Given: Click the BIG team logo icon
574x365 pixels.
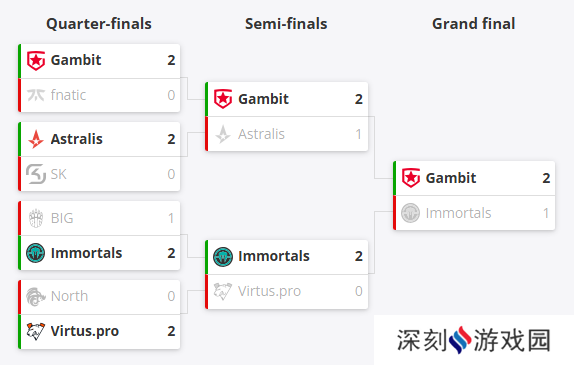Looking at the screenshot, I should (x=36, y=218).
